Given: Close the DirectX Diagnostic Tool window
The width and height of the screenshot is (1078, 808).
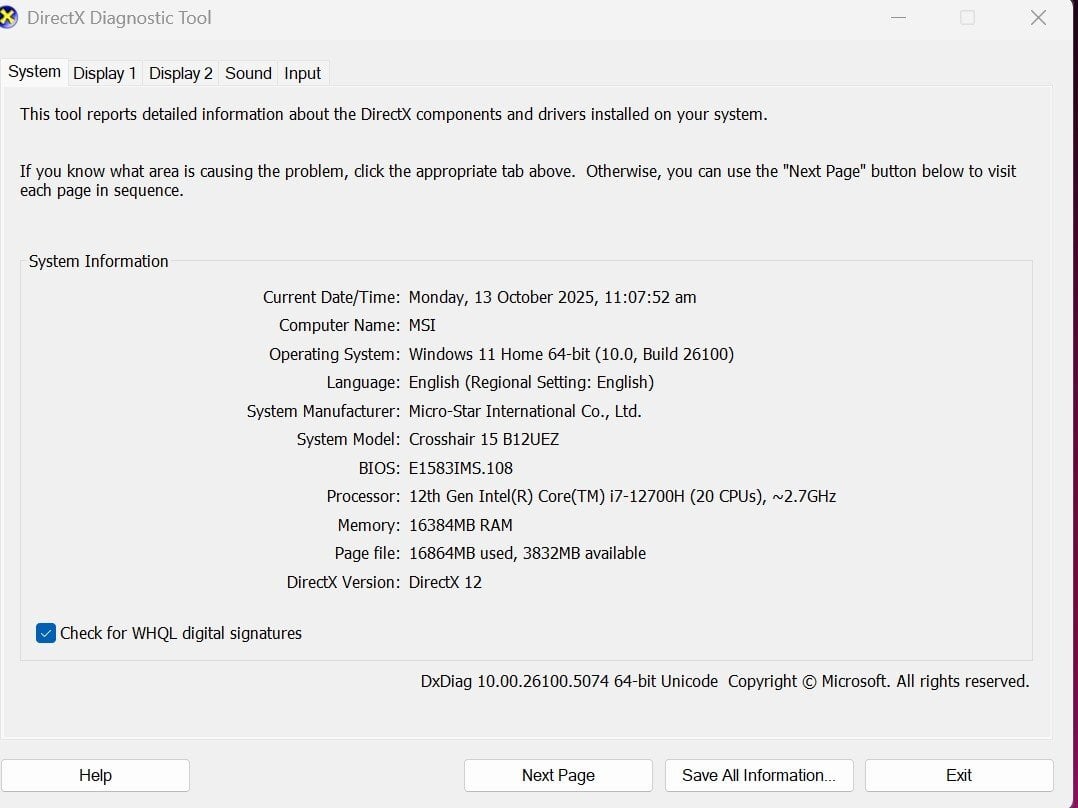Looking at the screenshot, I should coord(1038,18).
